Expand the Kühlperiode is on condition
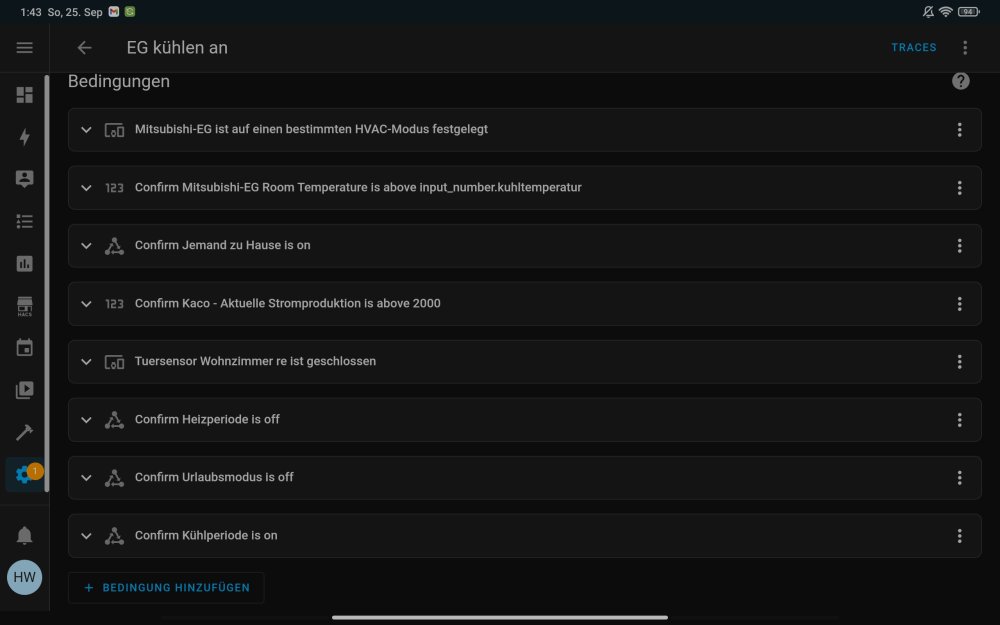This screenshot has height=625, width=1000. tap(86, 536)
